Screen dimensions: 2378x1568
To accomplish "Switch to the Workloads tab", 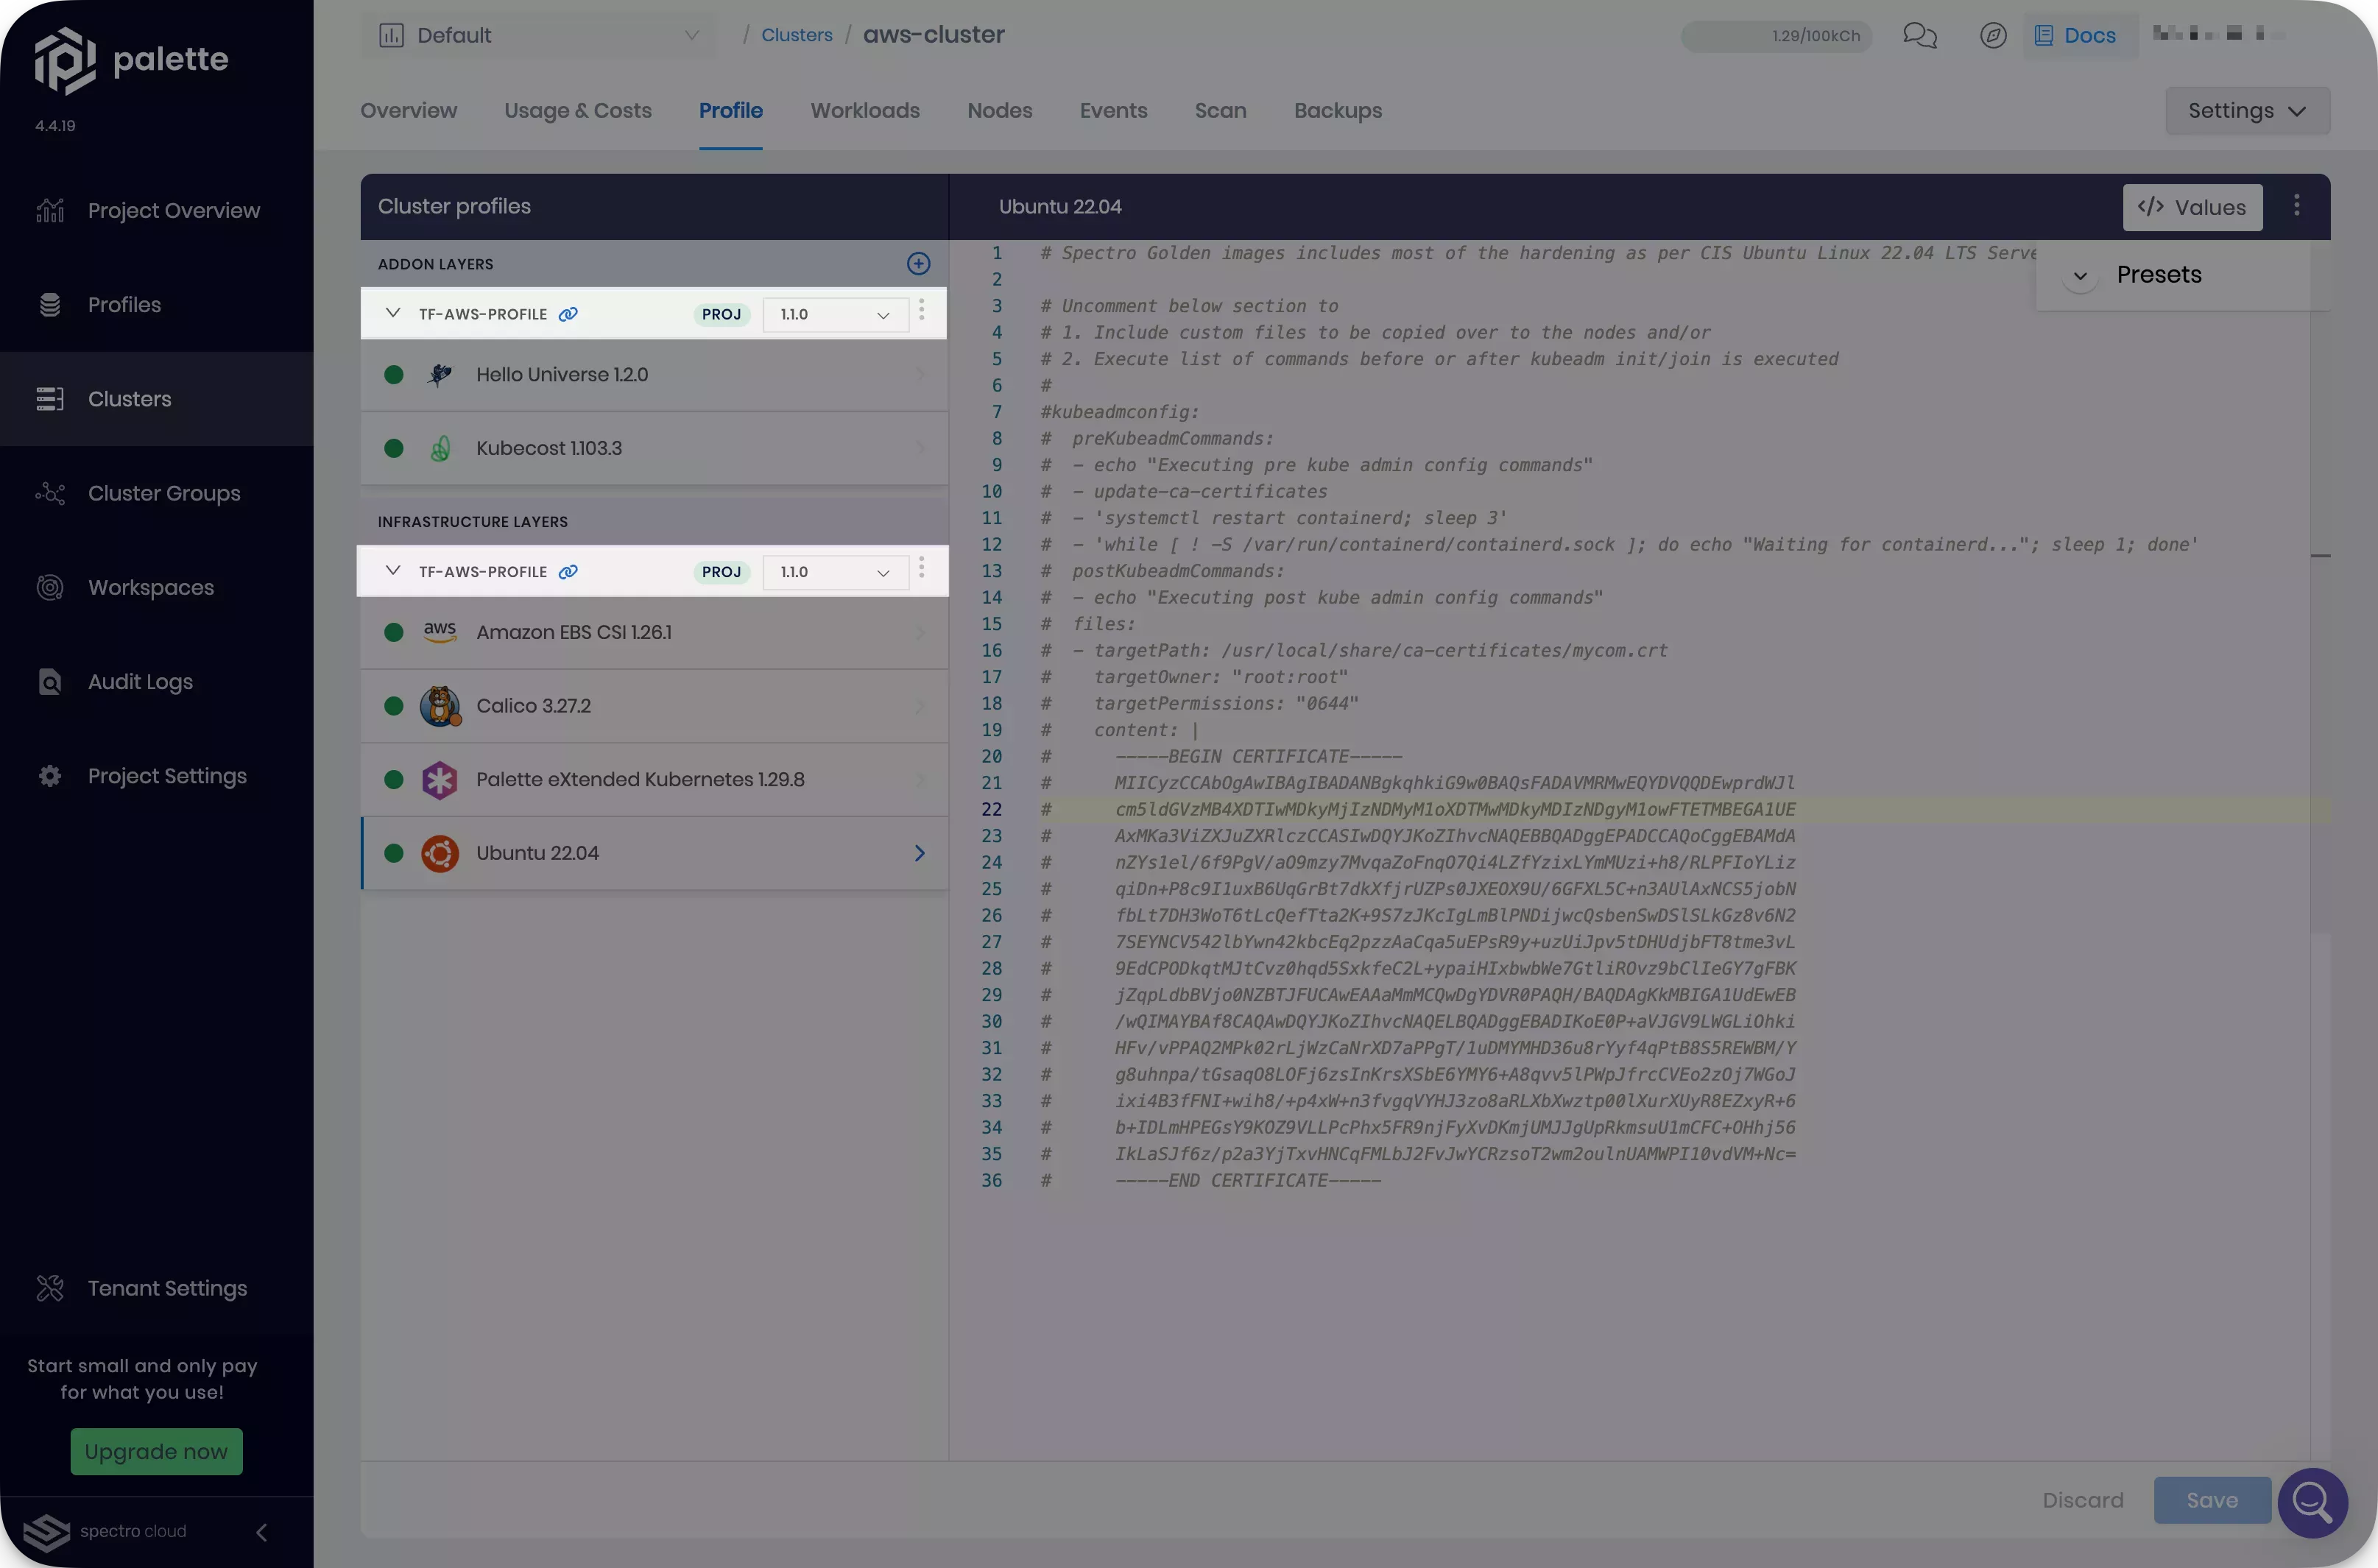I will (864, 111).
